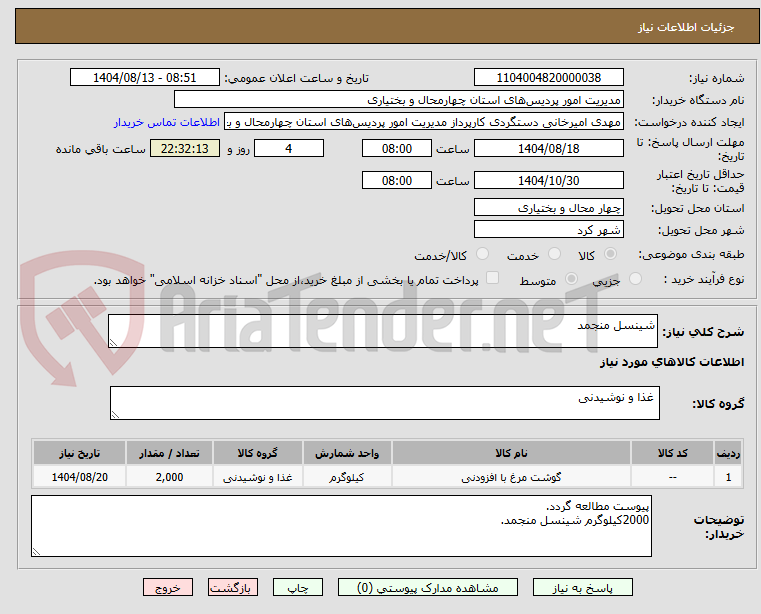Click need date cell 1404/08/20
Viewport: 761px width, 614px height.
coord(80,477)
